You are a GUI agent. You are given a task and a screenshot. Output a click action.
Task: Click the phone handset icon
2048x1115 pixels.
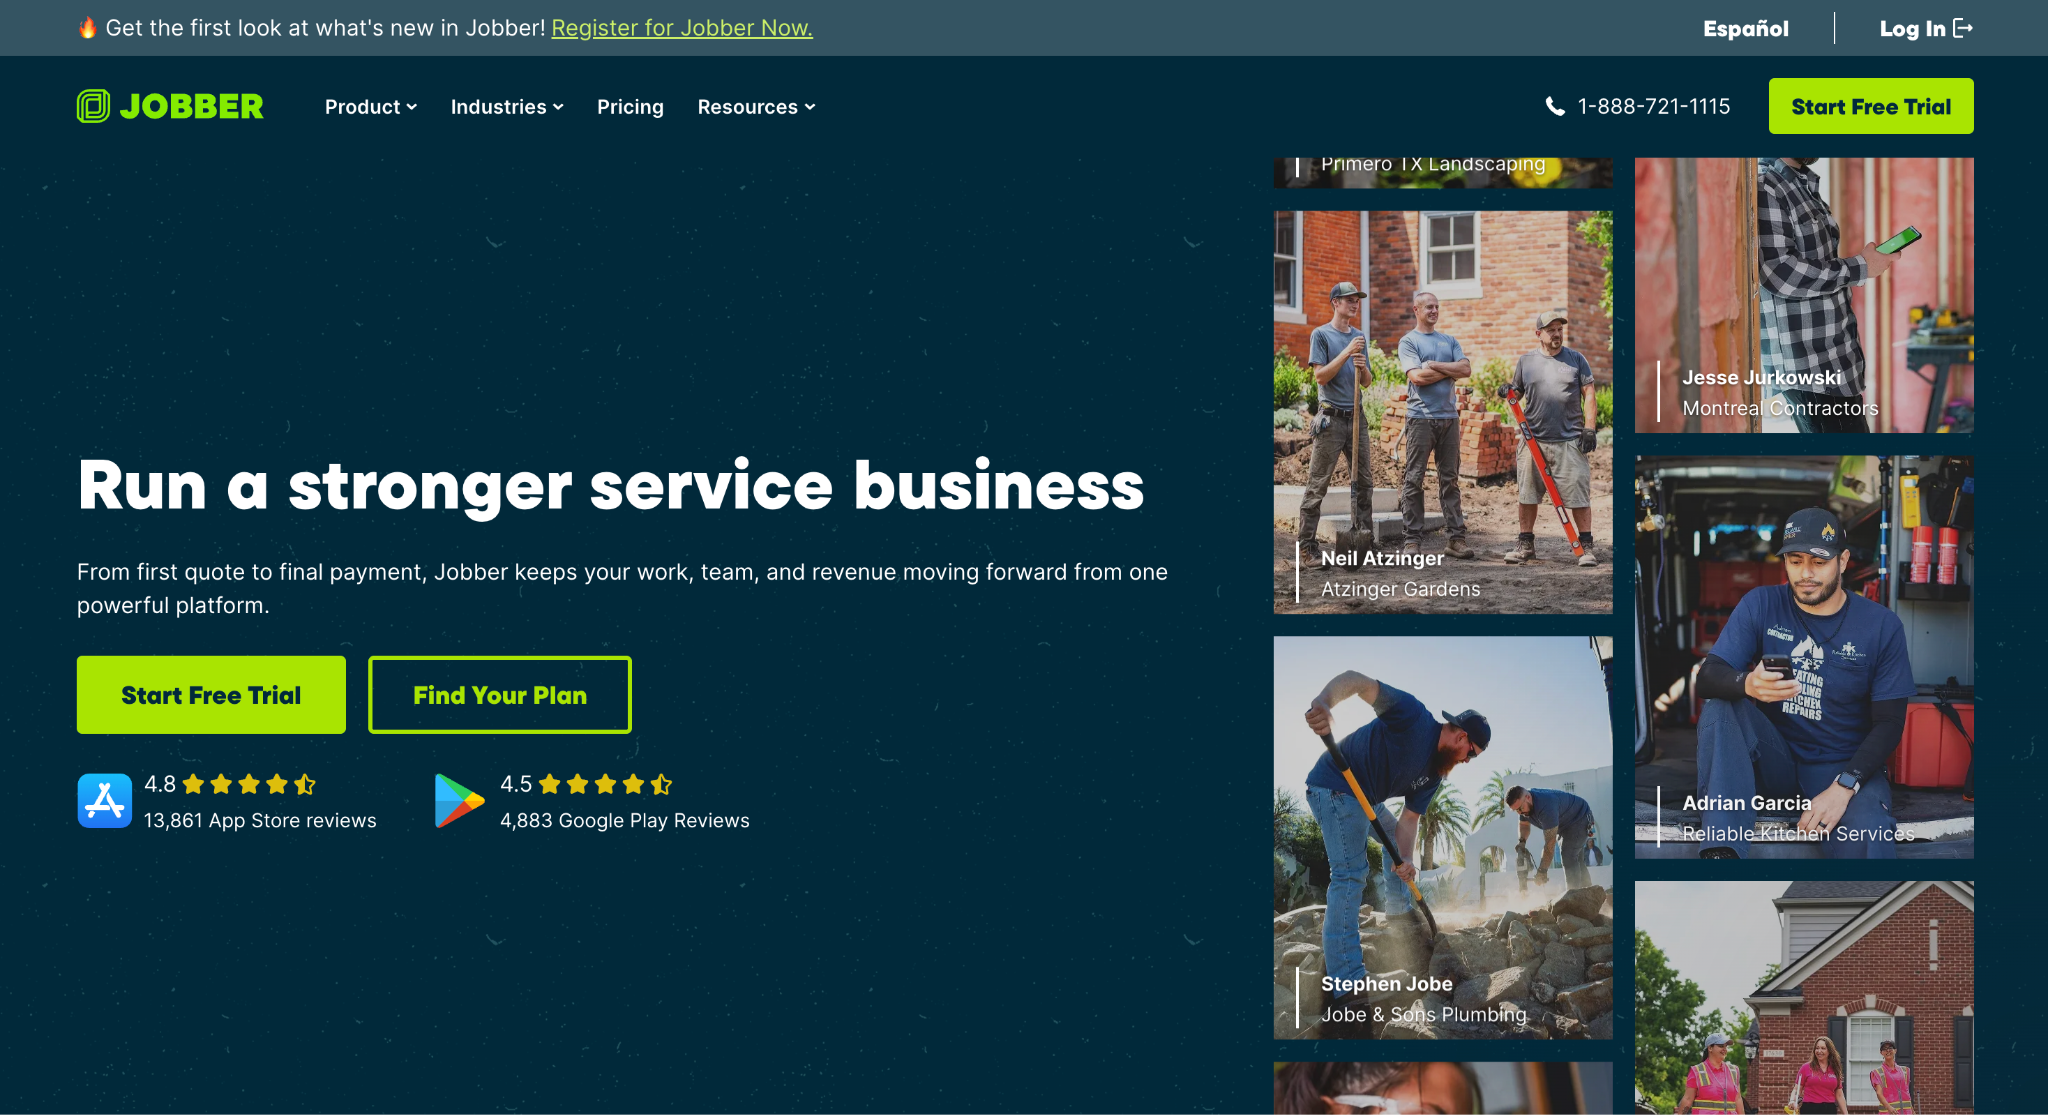[x=1555, y=106]
